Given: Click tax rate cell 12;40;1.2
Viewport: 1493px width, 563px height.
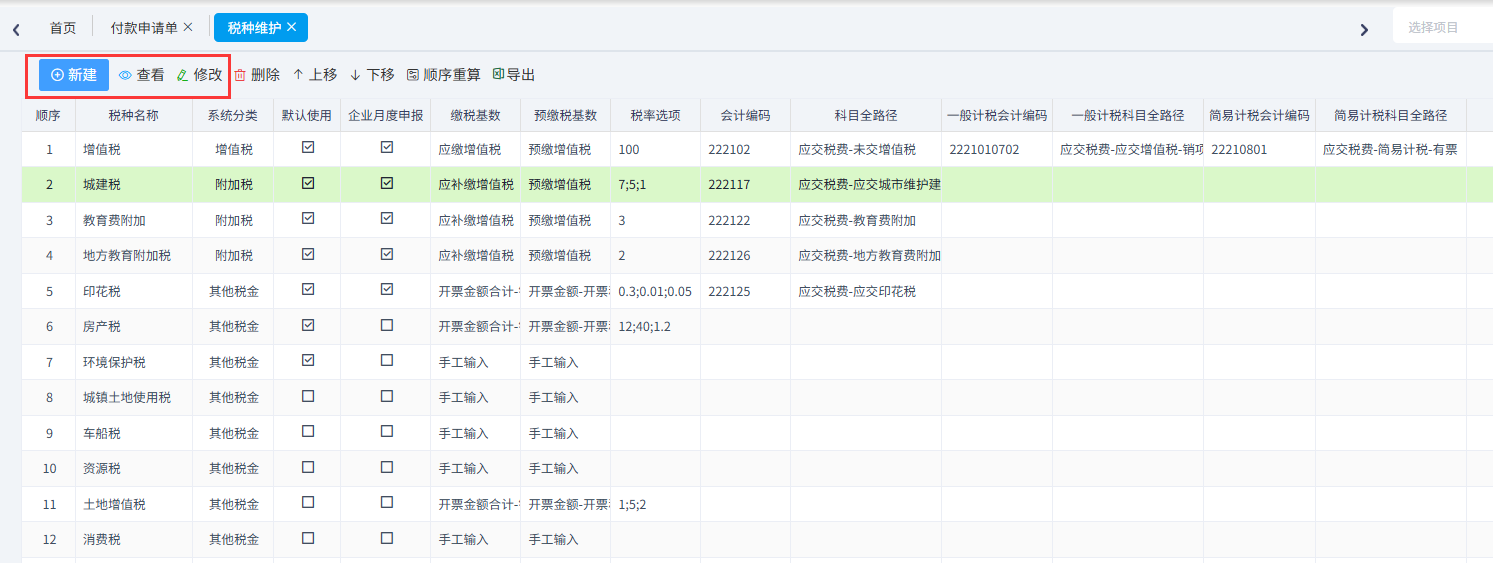Looking at the screenshot, I should tap(655, 327).
